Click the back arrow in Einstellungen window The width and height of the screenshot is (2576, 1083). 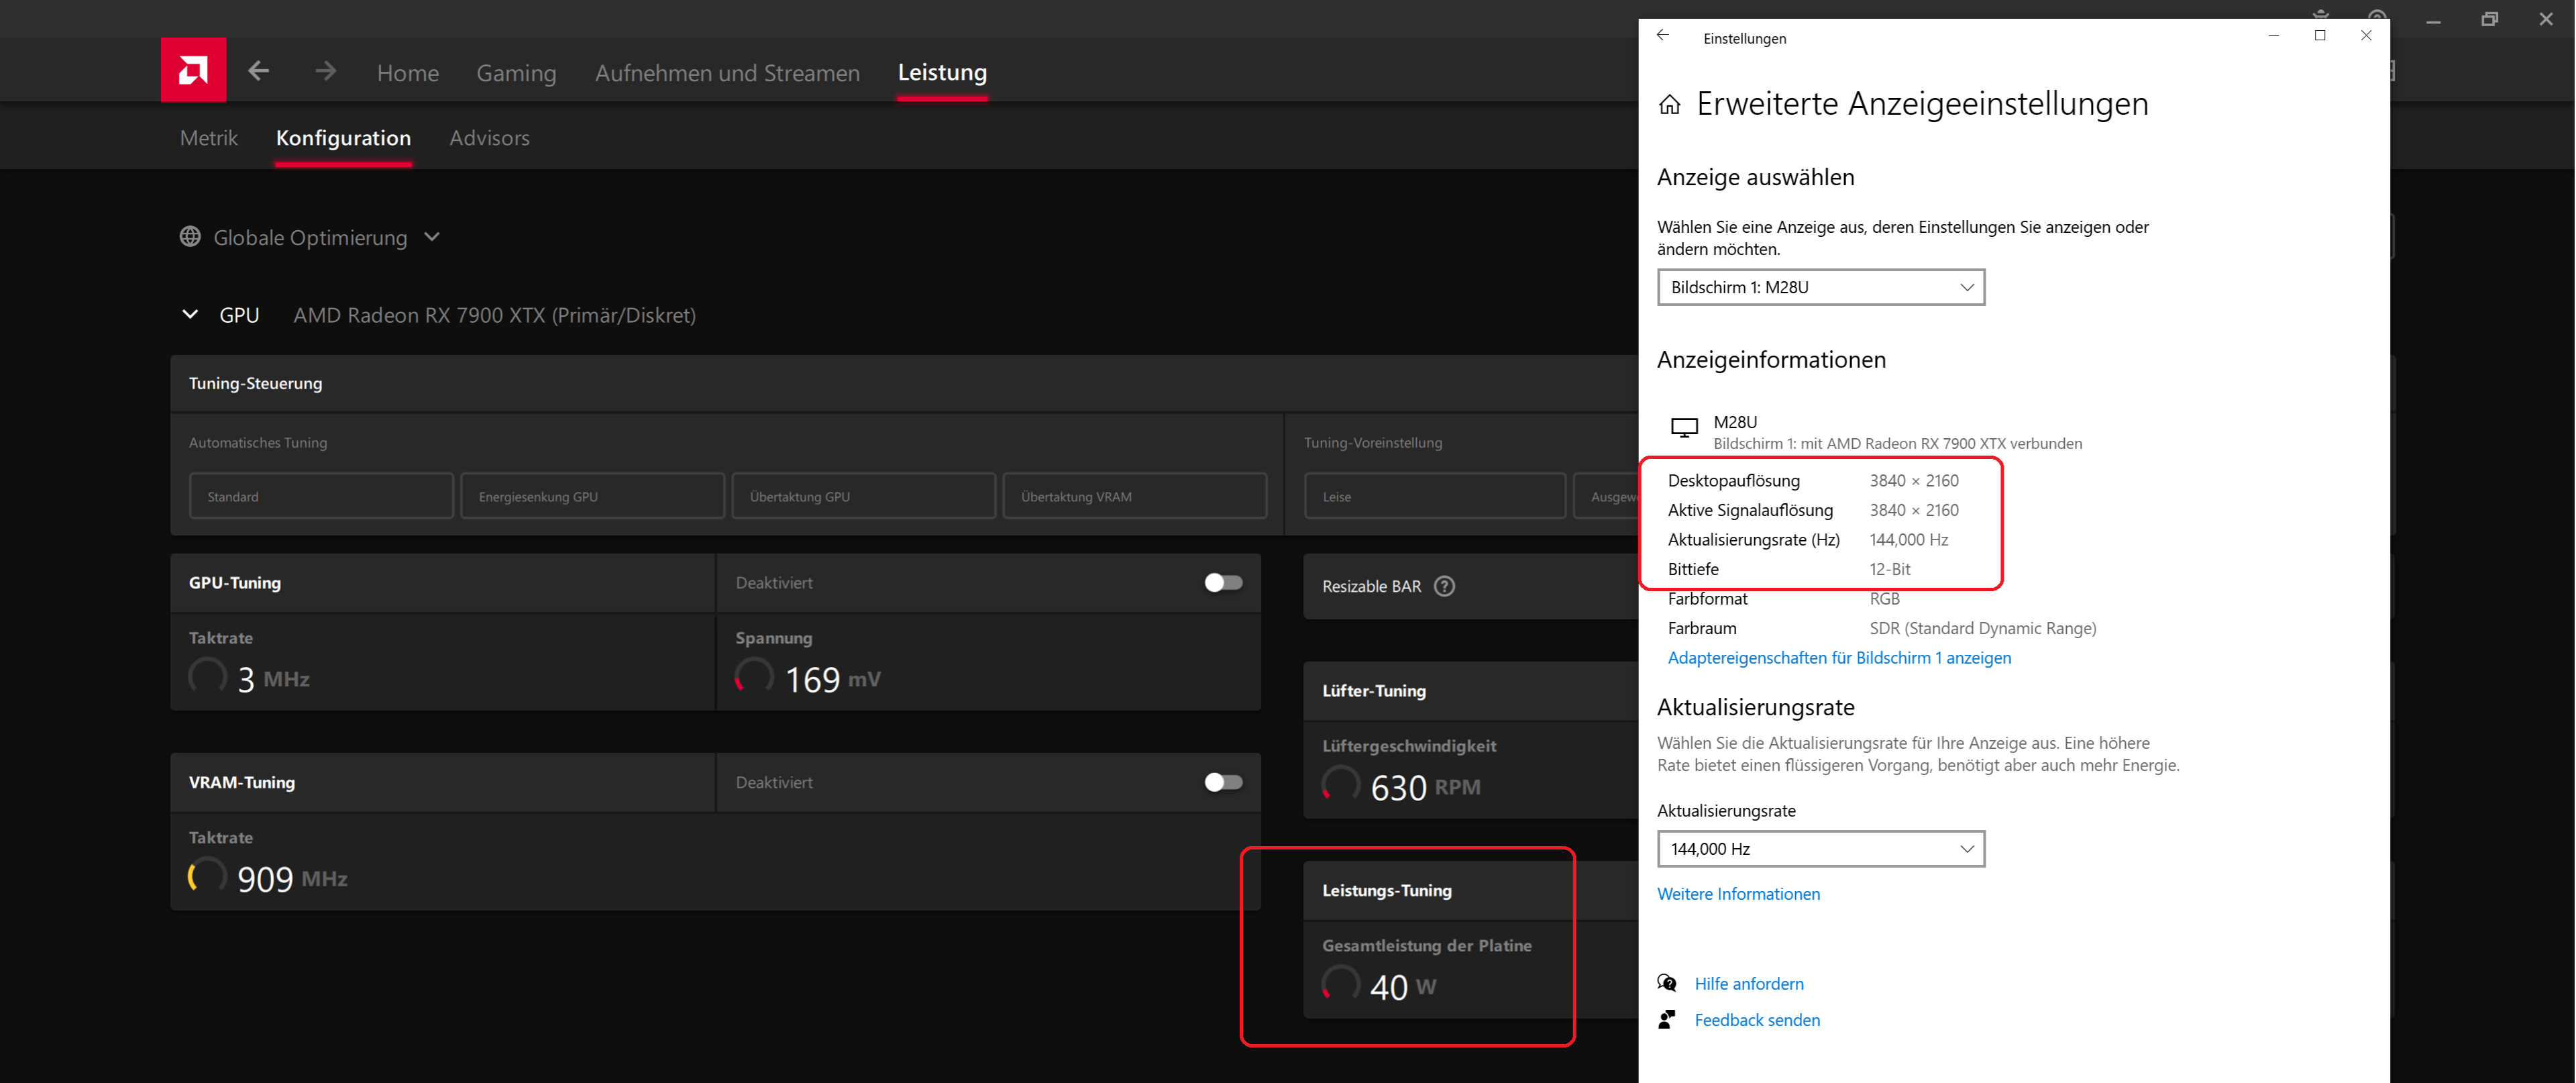point(1662,36)
